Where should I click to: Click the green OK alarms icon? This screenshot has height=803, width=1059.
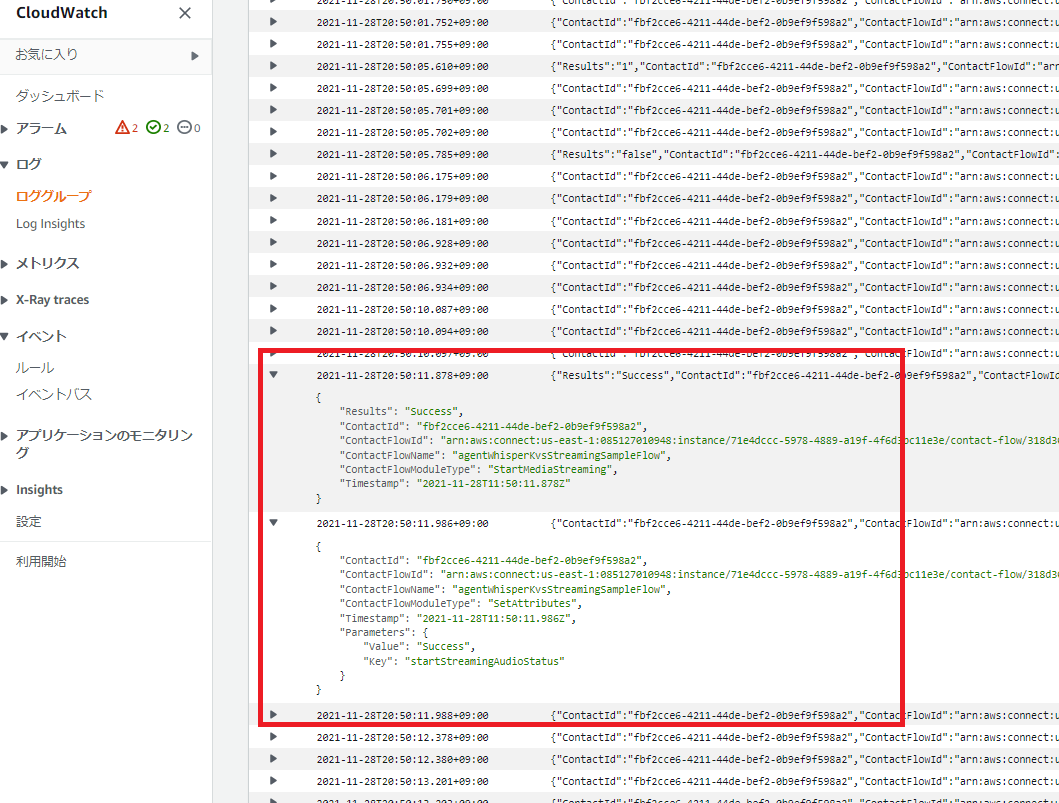pyautogui.click(x=153, y=128)
